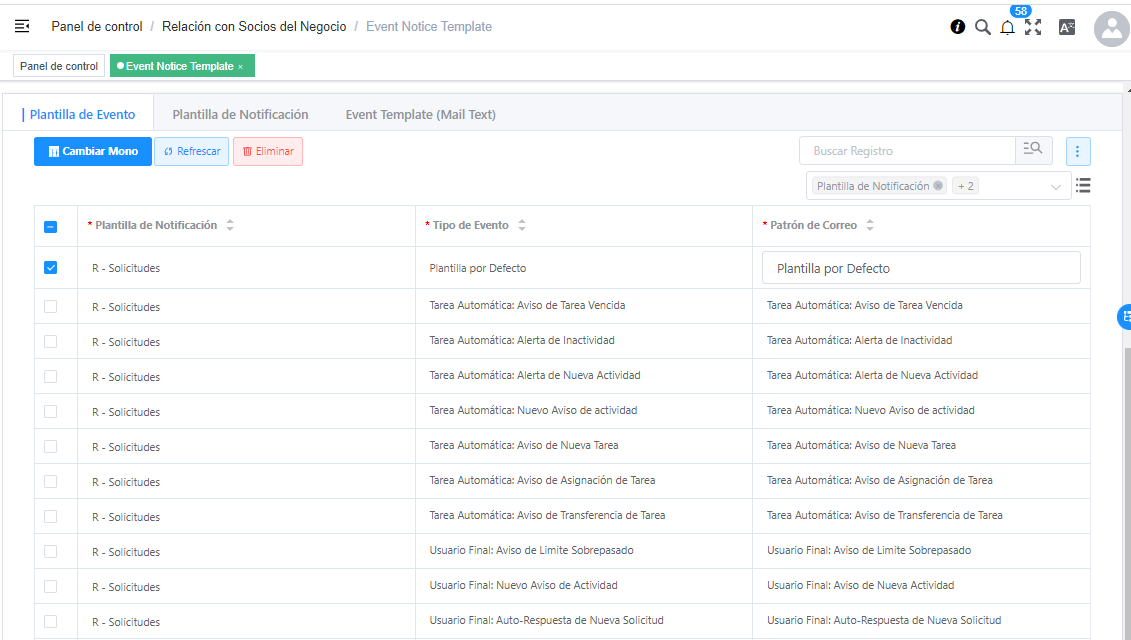This screenshot has height=640, width=1131.
Task: Sort by Tipo de Evento column
Action: point(522,226)
